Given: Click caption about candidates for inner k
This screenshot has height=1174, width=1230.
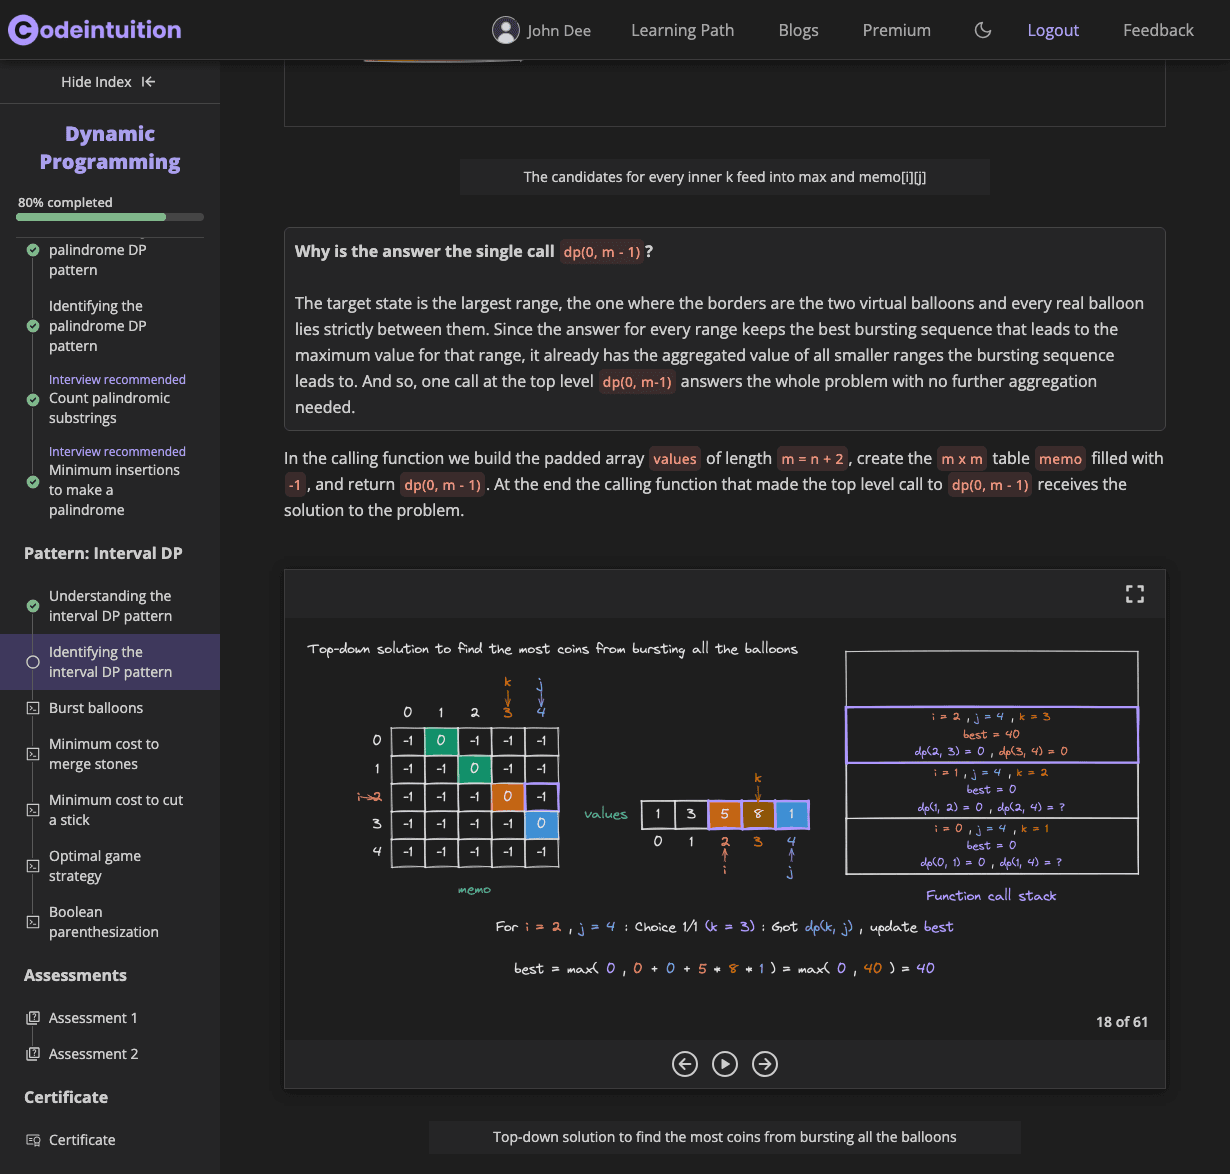Looking at the screenshot, I should click(725, 177).
